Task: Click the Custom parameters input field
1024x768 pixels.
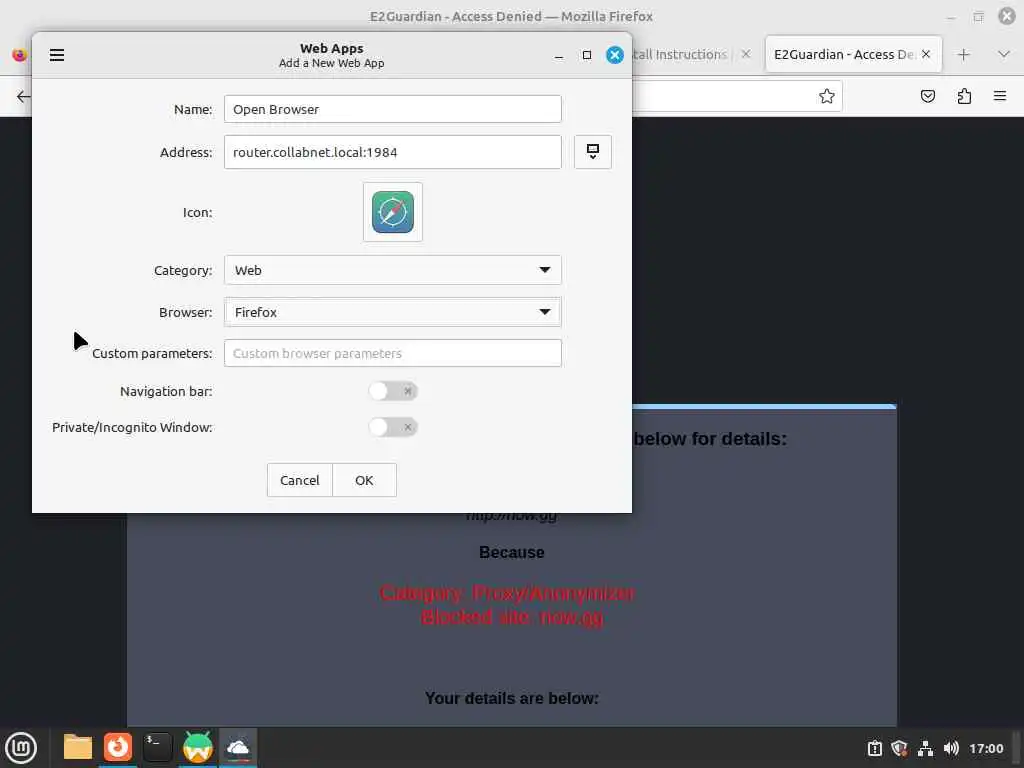Action: coord(392,353)
